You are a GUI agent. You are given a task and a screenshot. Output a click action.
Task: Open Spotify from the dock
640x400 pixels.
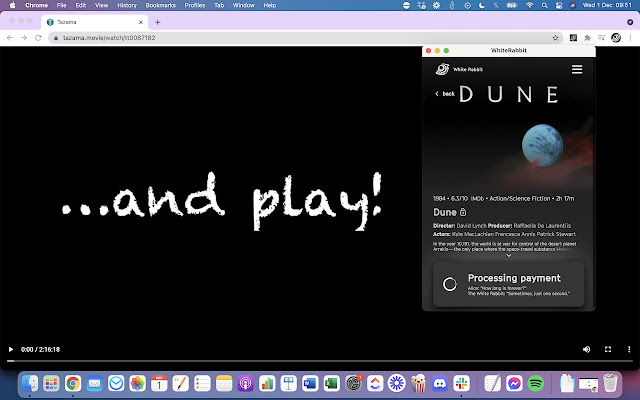(535, 383)
